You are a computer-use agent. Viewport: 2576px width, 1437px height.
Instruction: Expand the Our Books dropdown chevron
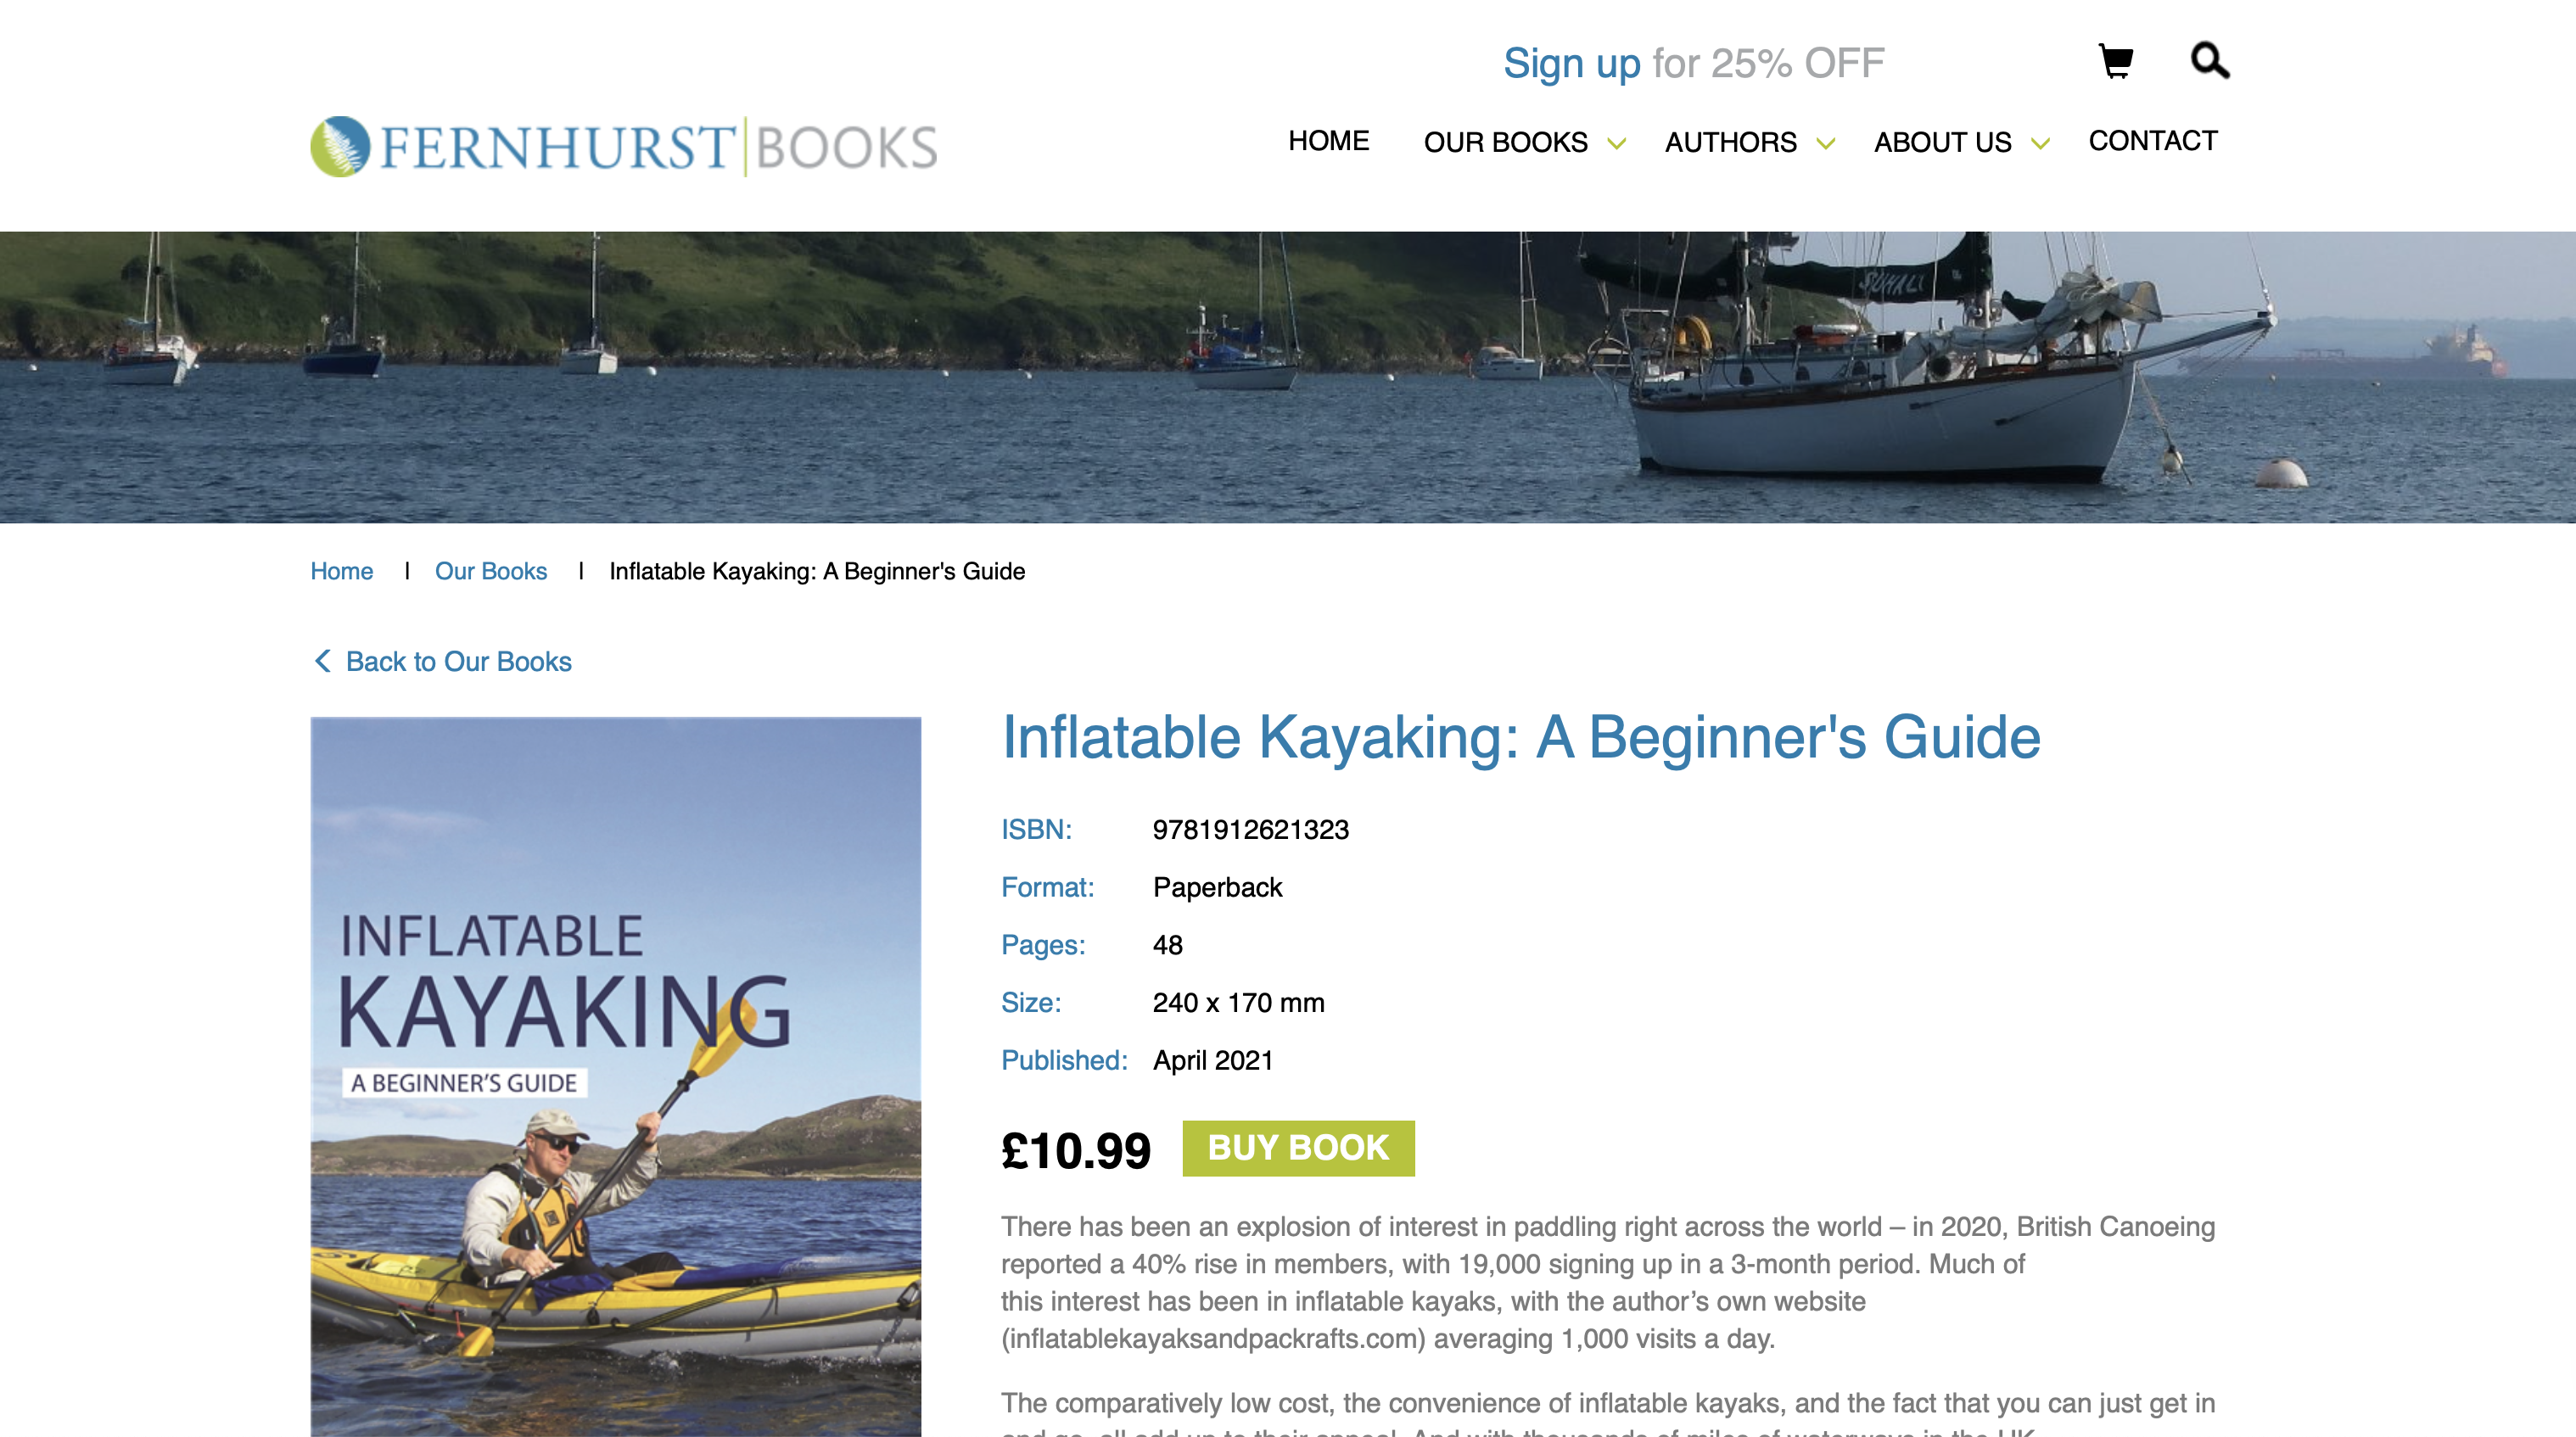tap(1616, 144)
